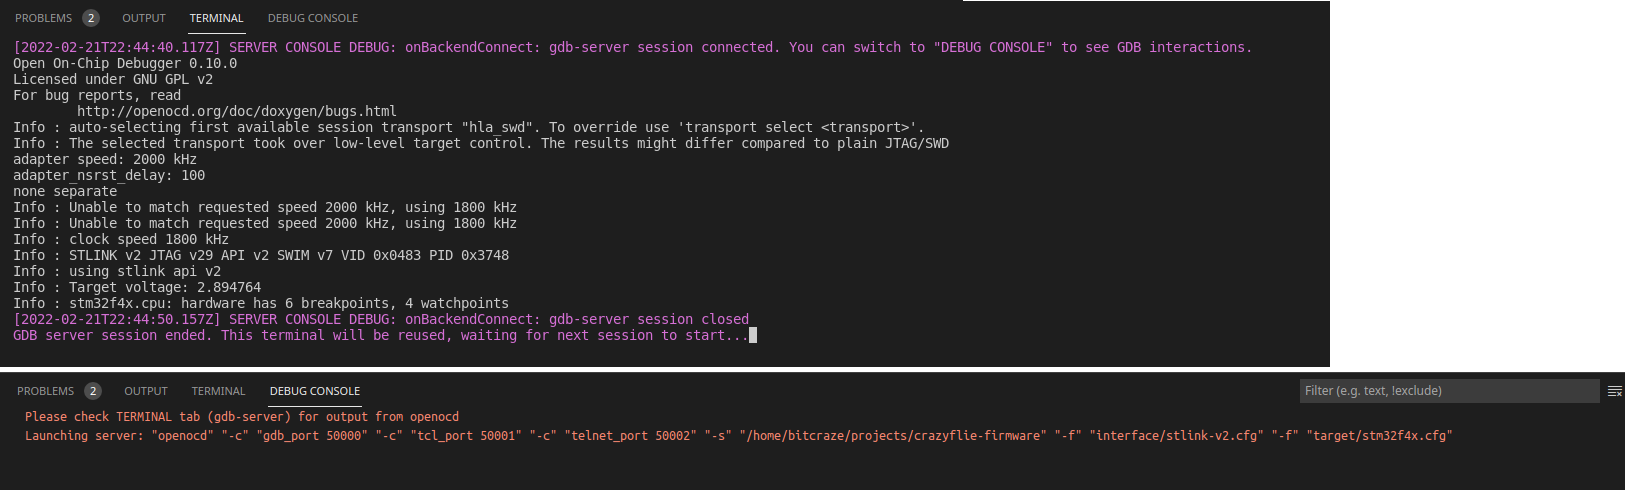The image size is (1627, 496).
Task: Open DEBUG CONSOLE tab in the upper panel
Action: (312, 18)
